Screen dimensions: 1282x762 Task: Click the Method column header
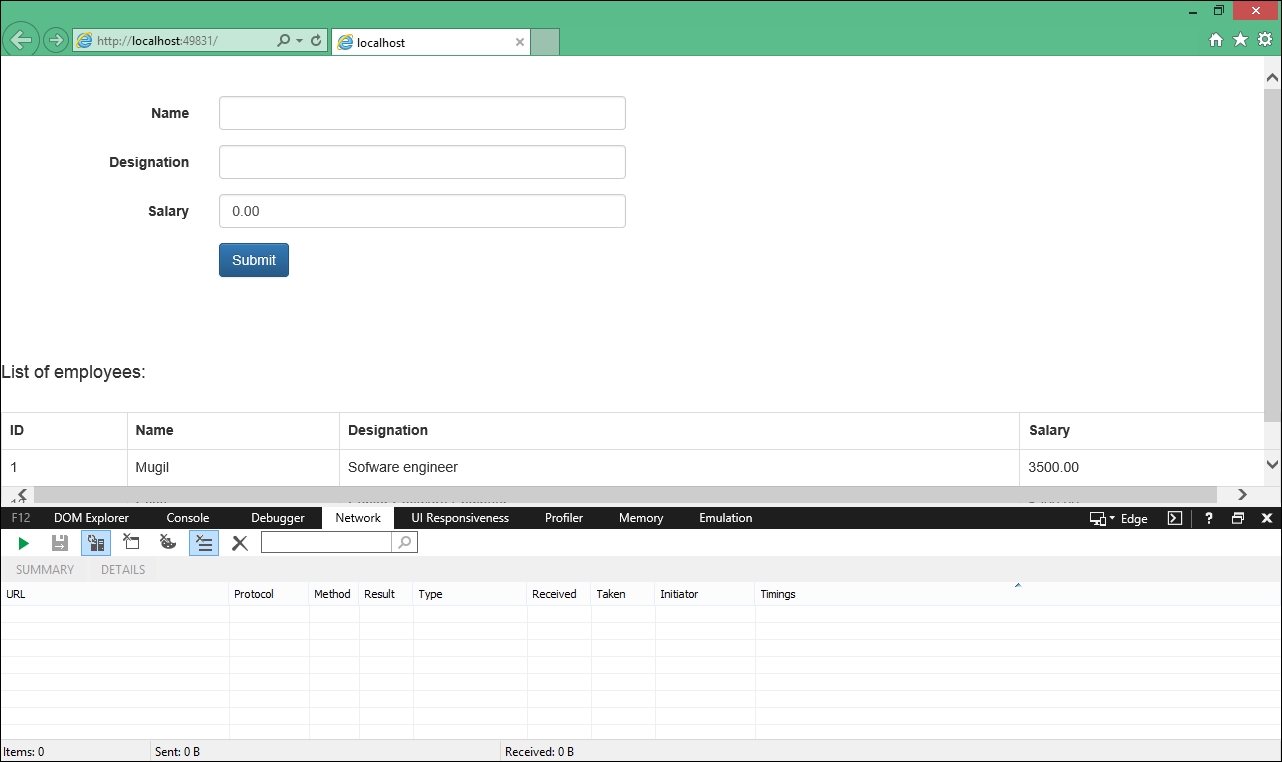point(334,594)
